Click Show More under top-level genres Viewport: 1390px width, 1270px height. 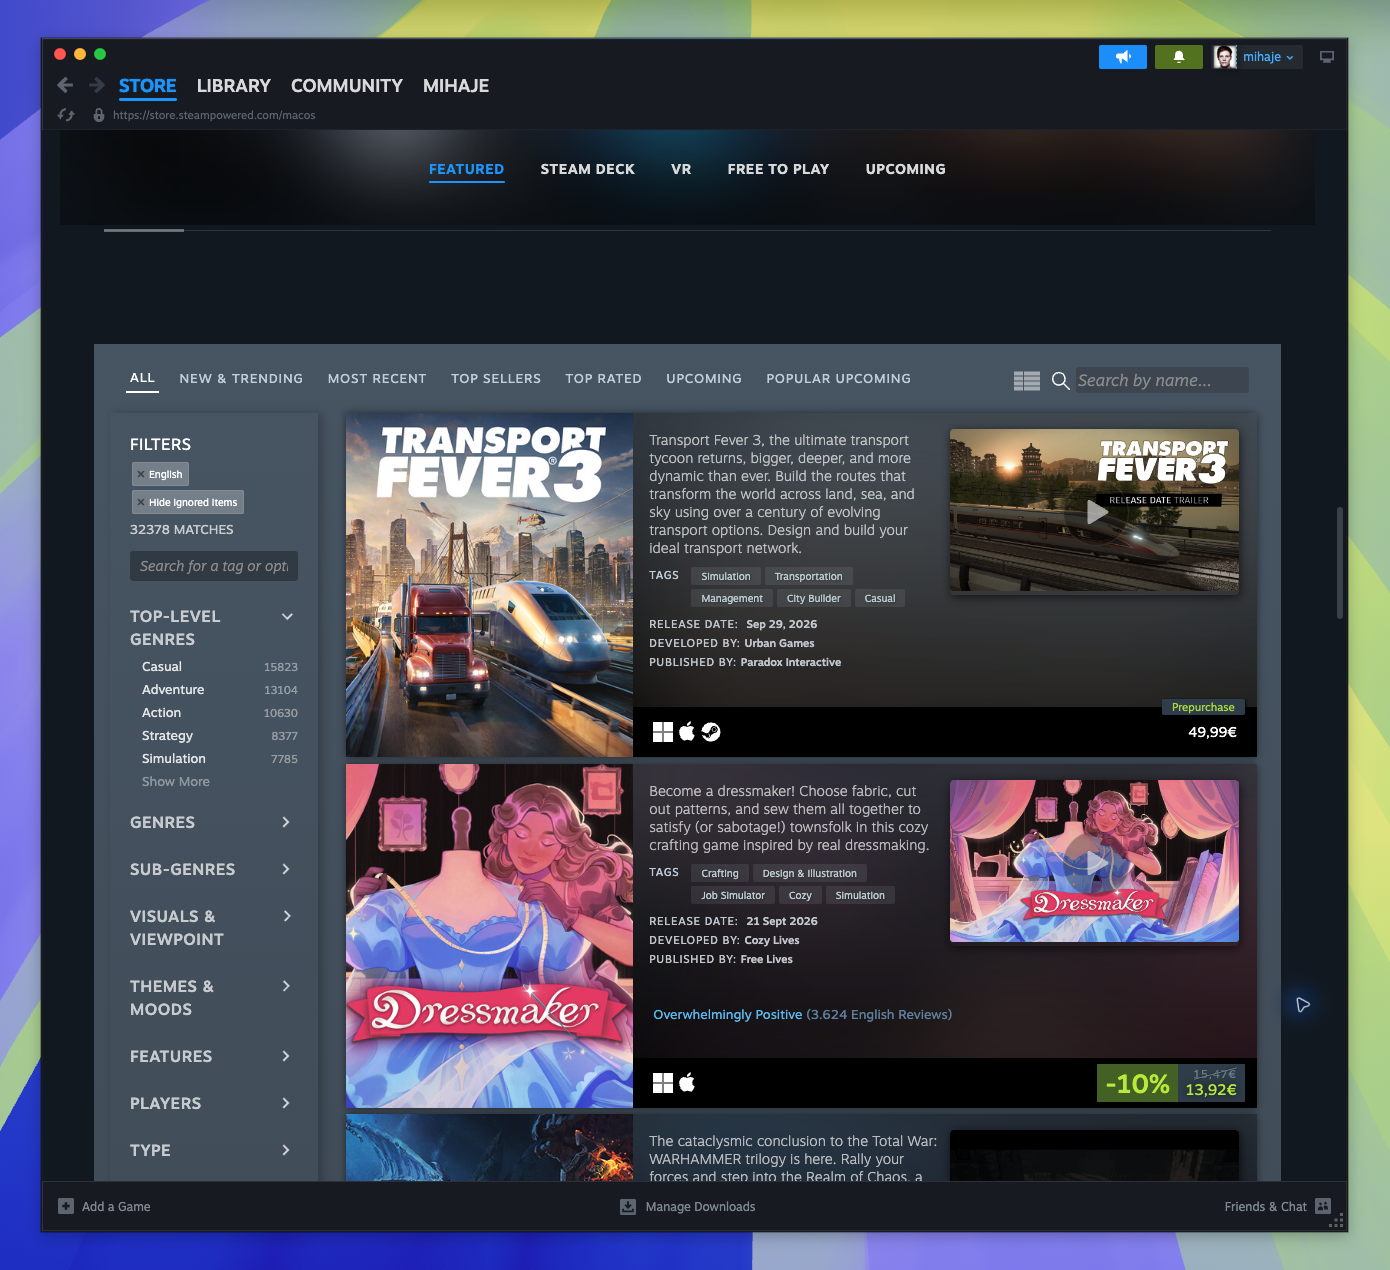[176, 781]
